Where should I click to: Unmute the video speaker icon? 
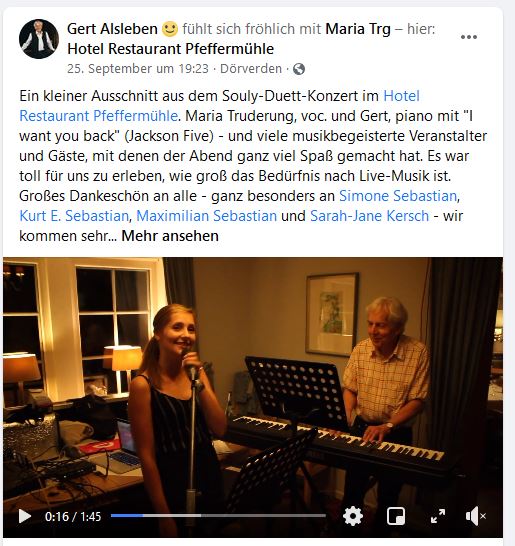(x=475, y=516)
